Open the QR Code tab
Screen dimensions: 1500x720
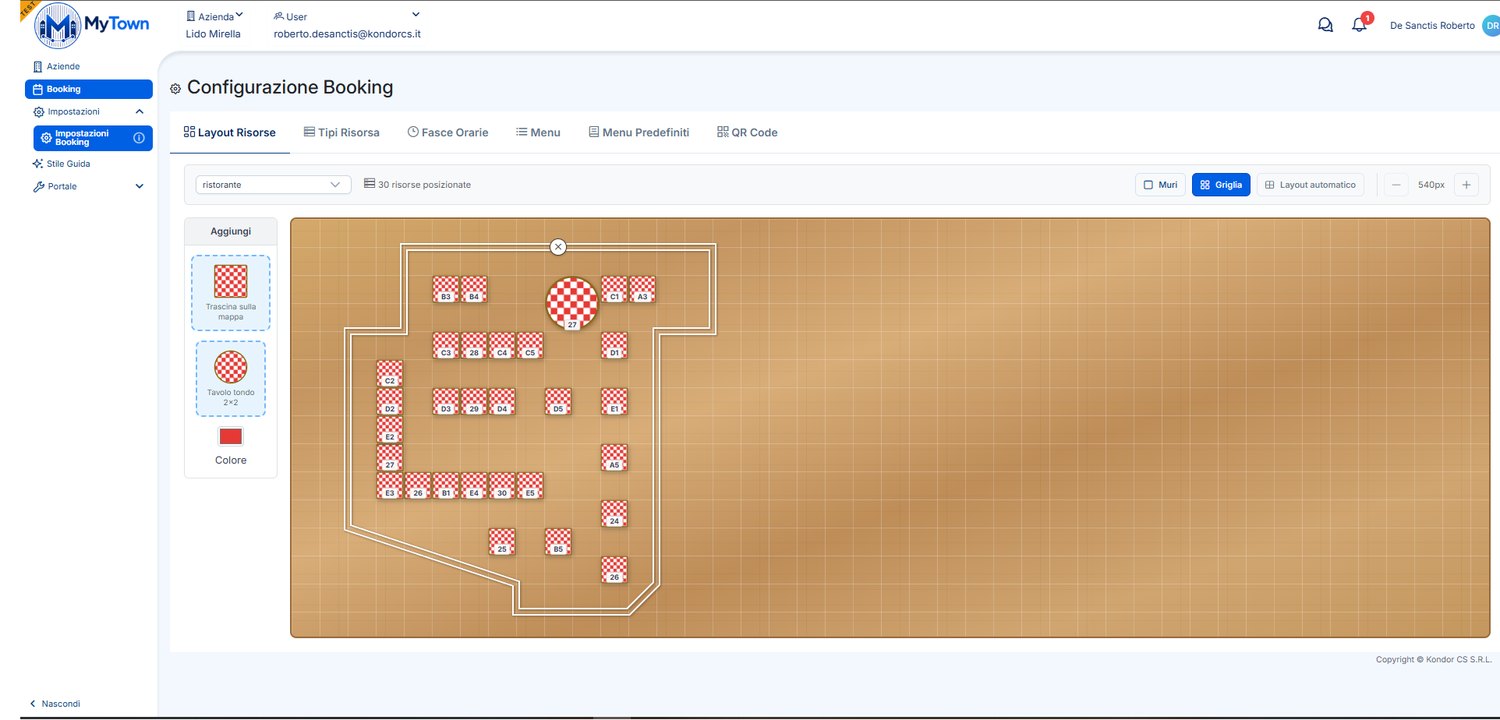tap(747, 132)
